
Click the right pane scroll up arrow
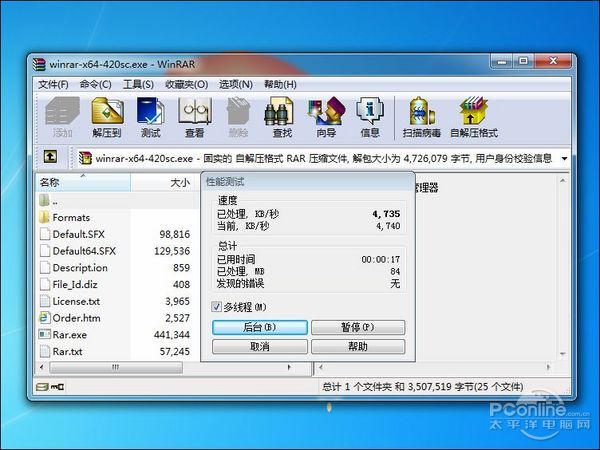pyautogui.click(x=562, y=181)
